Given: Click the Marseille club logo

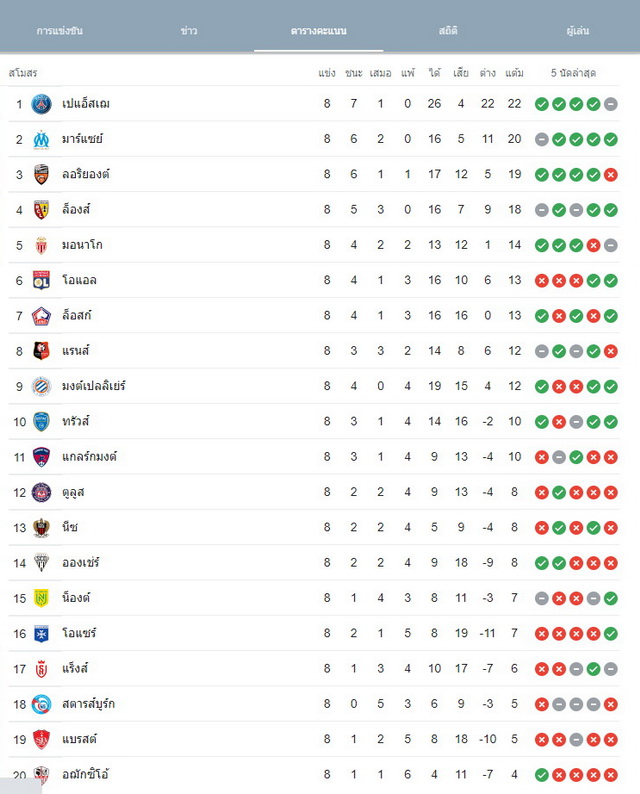Looking at the screenshot, I should [x=41, y=139].
